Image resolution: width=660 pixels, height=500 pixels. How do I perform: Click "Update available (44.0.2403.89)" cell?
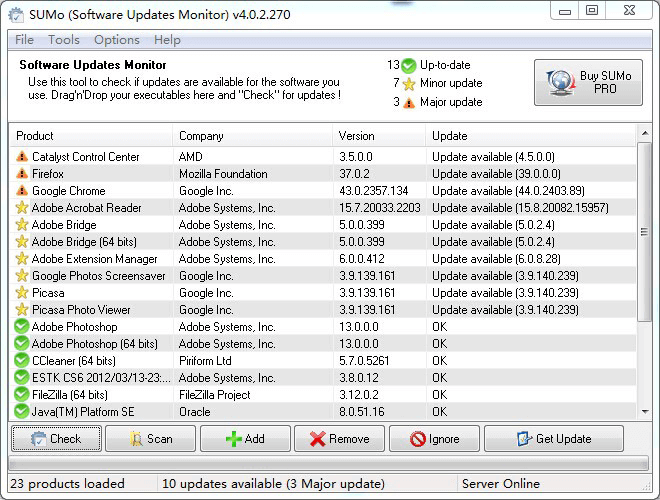(508, 191)
